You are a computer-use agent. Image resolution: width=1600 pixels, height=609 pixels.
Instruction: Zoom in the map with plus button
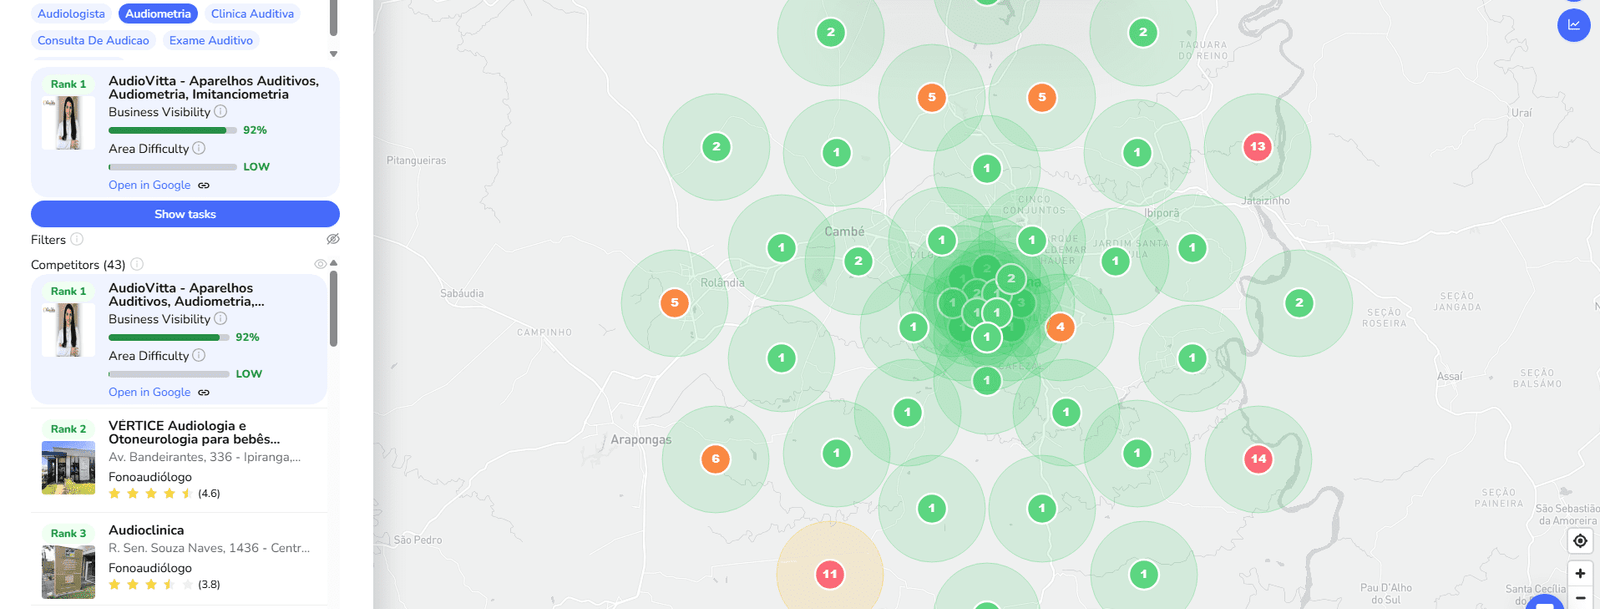pyautogui.click(x=1580, y=574)
